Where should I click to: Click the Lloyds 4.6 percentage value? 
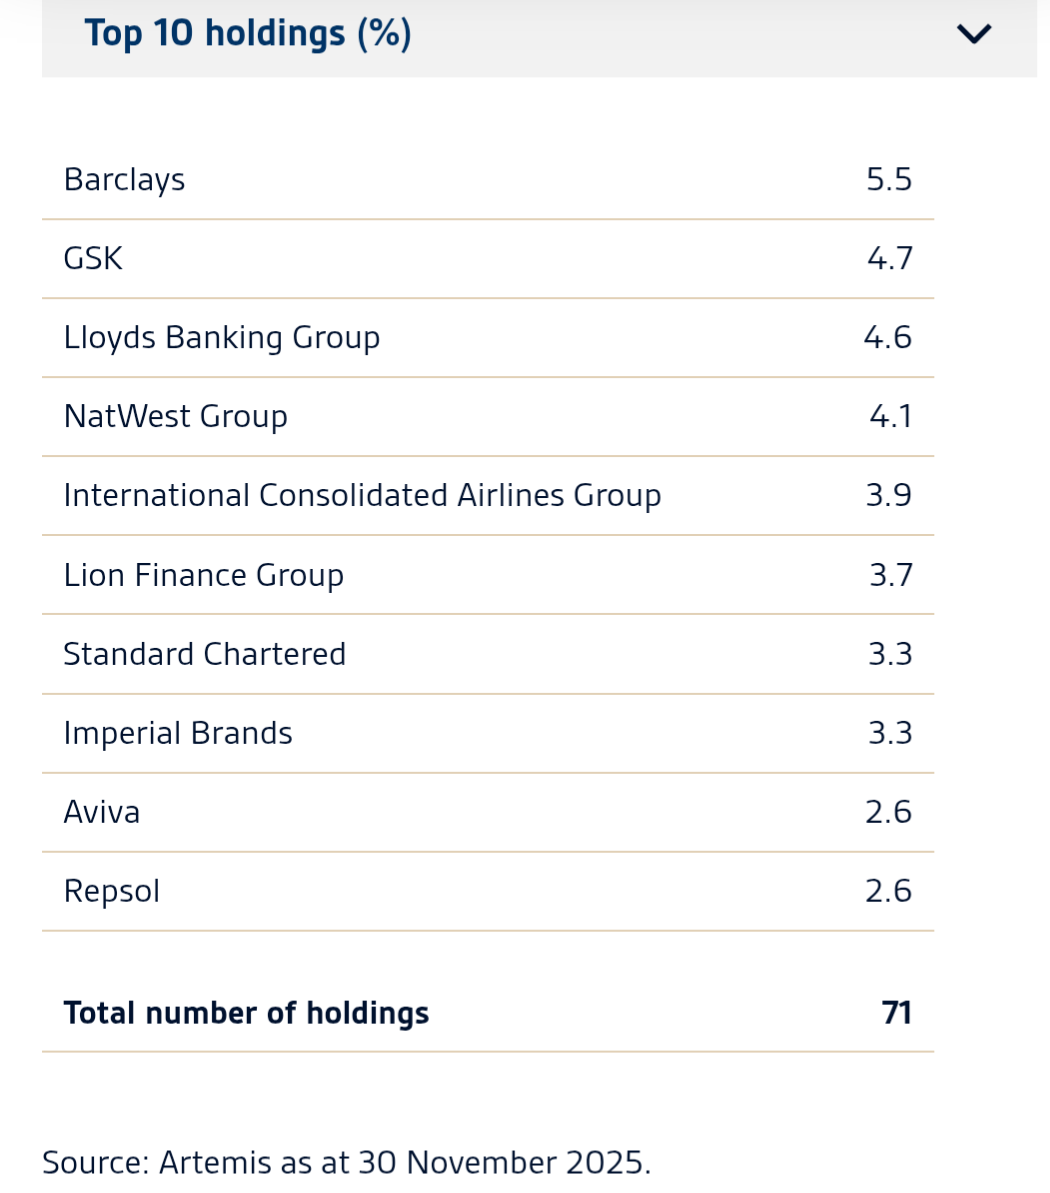click(x=887, y=338)
